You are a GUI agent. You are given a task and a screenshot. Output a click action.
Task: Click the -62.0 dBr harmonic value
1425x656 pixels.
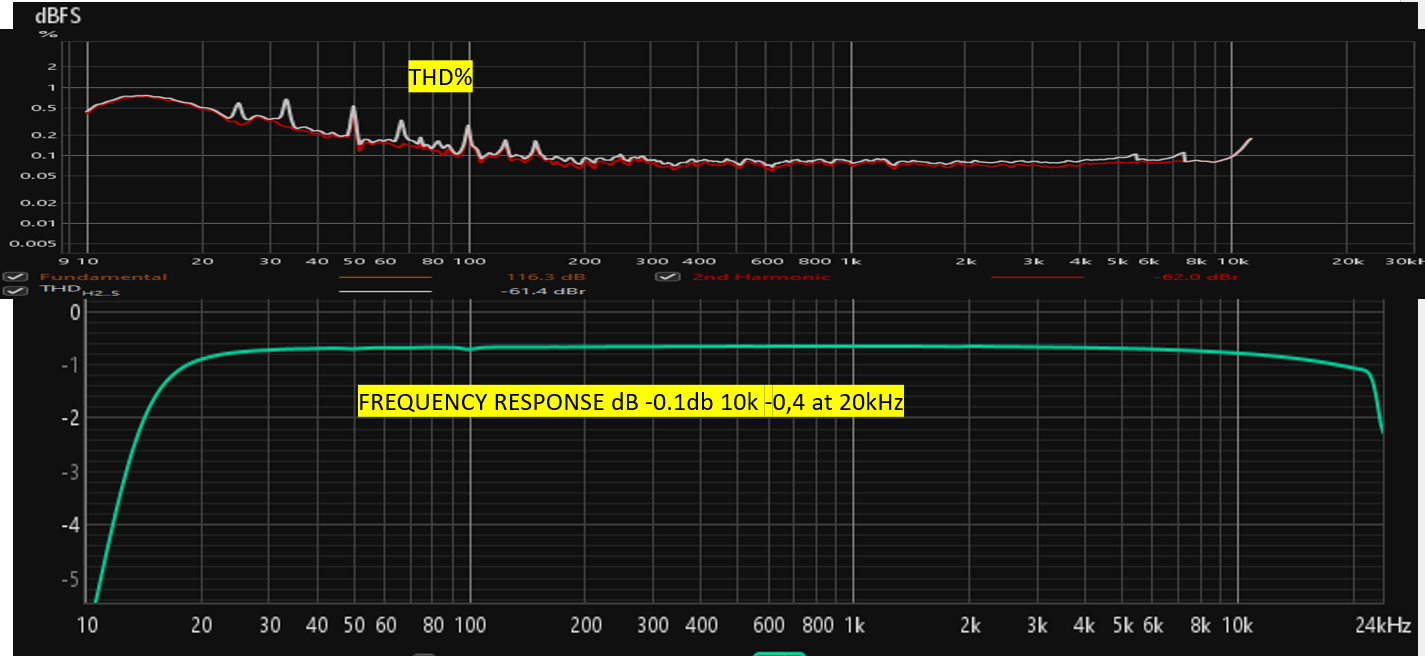[x=1197, y=277]
